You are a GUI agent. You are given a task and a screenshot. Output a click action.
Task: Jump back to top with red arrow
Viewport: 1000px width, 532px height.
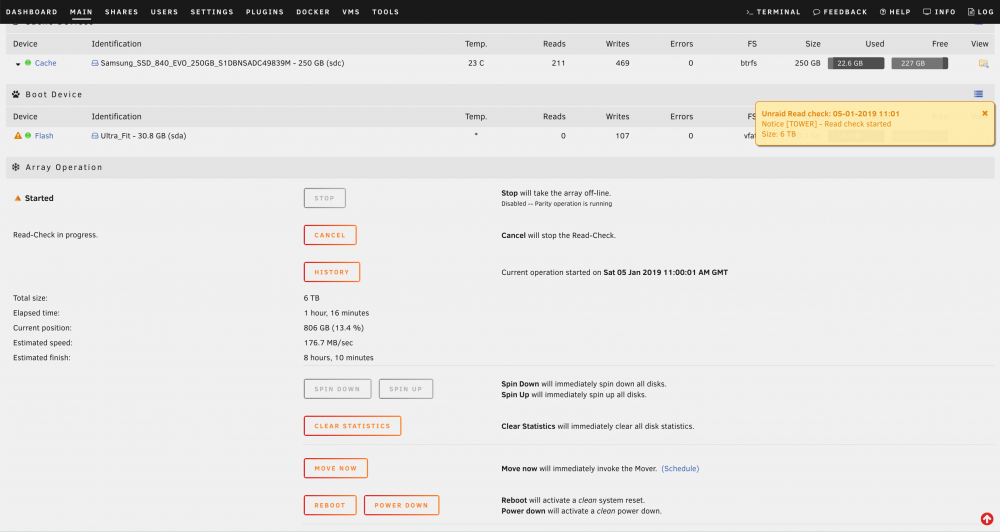pyautogui.click(x=987, y=519)
